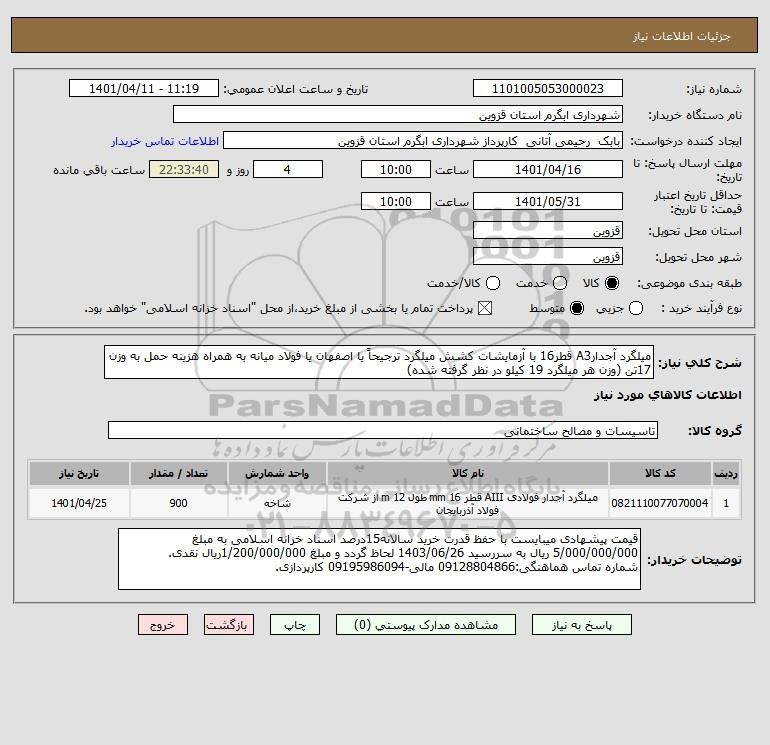
Task: Click the response deadline date 1401/04/16
Action: tap(548, 169)
